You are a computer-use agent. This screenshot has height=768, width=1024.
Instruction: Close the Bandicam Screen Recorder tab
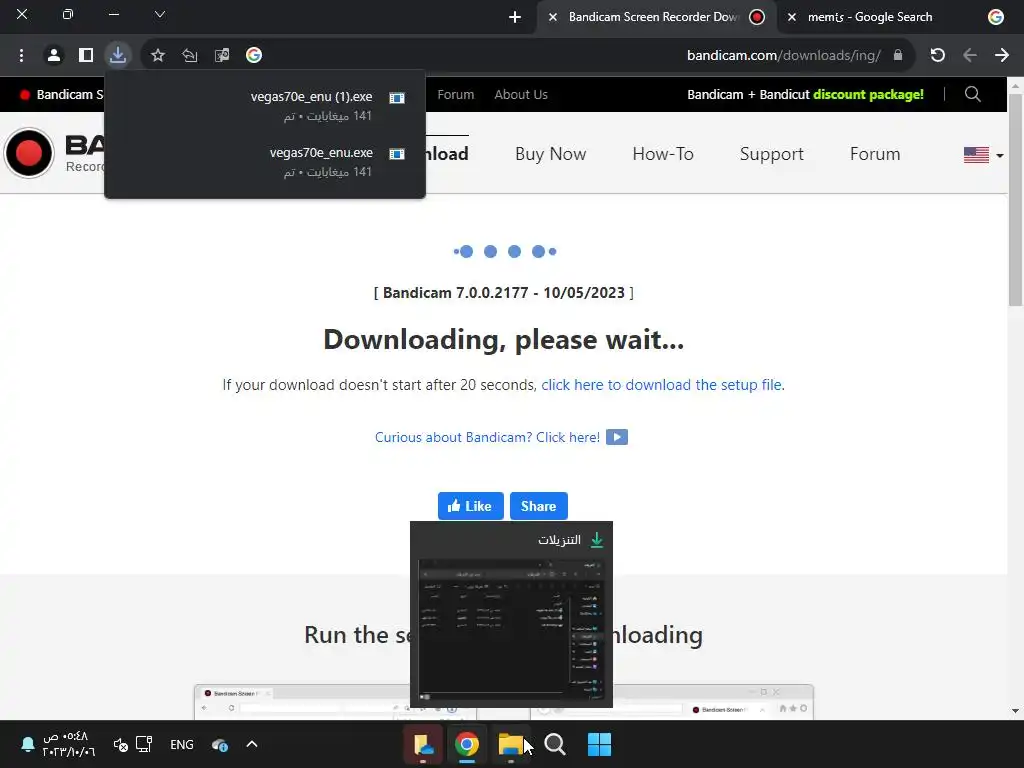tap(552, 17)
